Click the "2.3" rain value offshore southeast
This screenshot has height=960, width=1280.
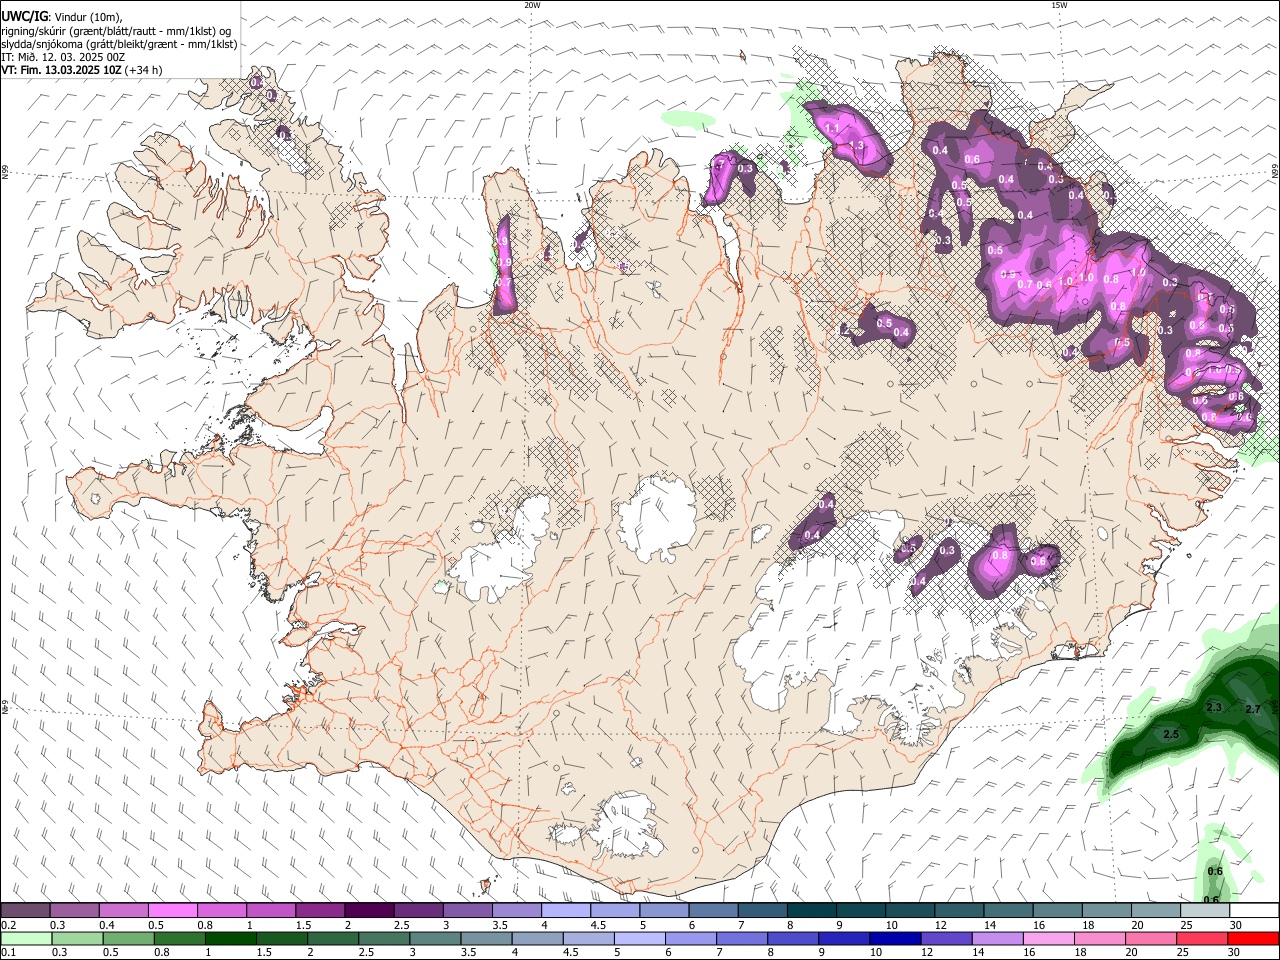[1214, 707]
